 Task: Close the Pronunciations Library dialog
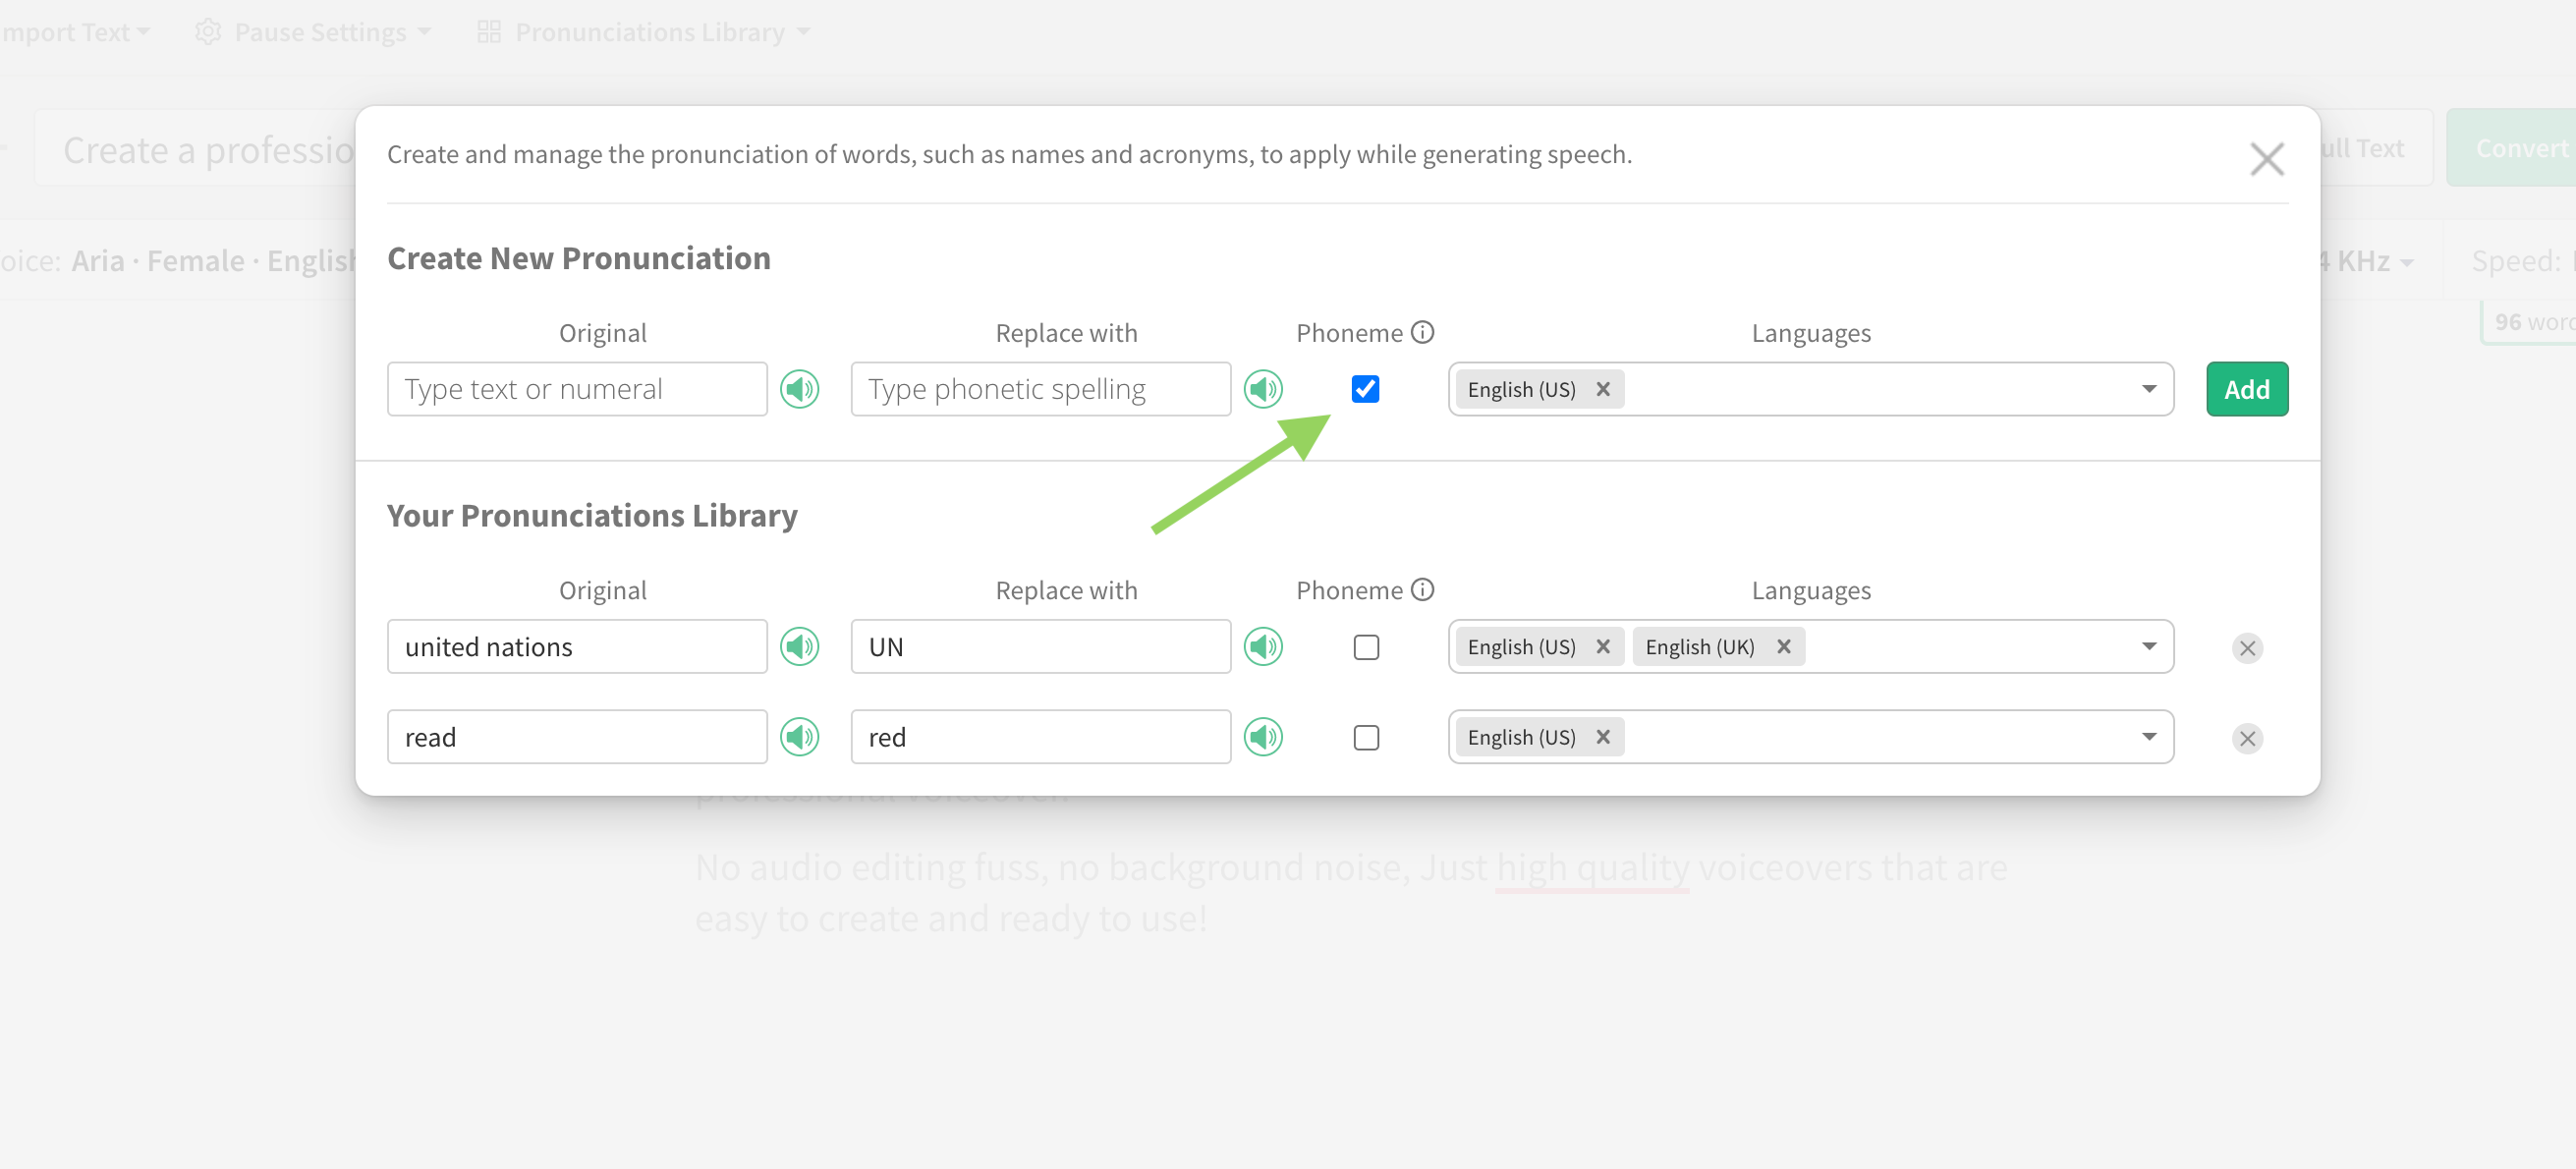coord(2268,159)
